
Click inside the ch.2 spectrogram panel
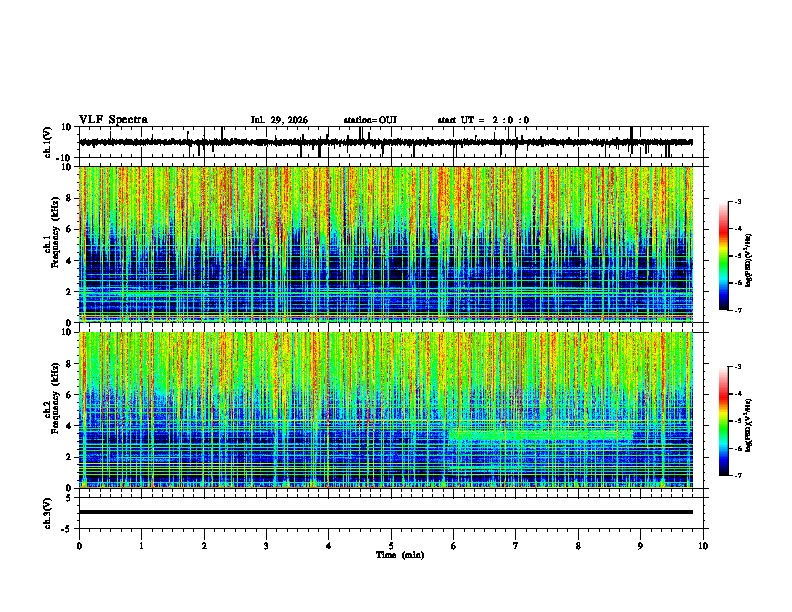[x=386, y=410]
